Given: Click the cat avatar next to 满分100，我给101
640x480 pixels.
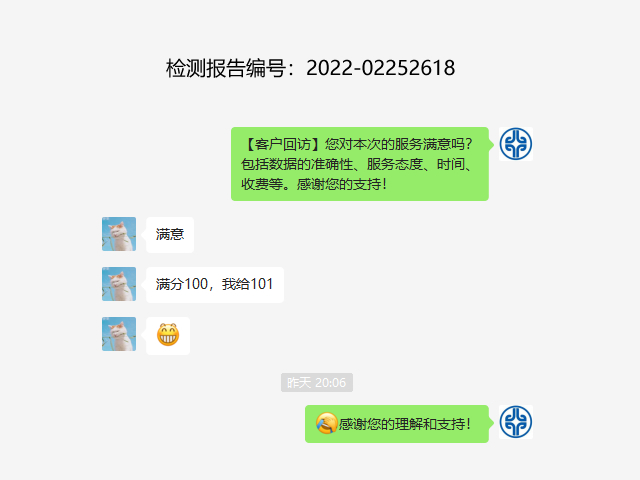Looking at the screenshot, I should tap(119, 284).
